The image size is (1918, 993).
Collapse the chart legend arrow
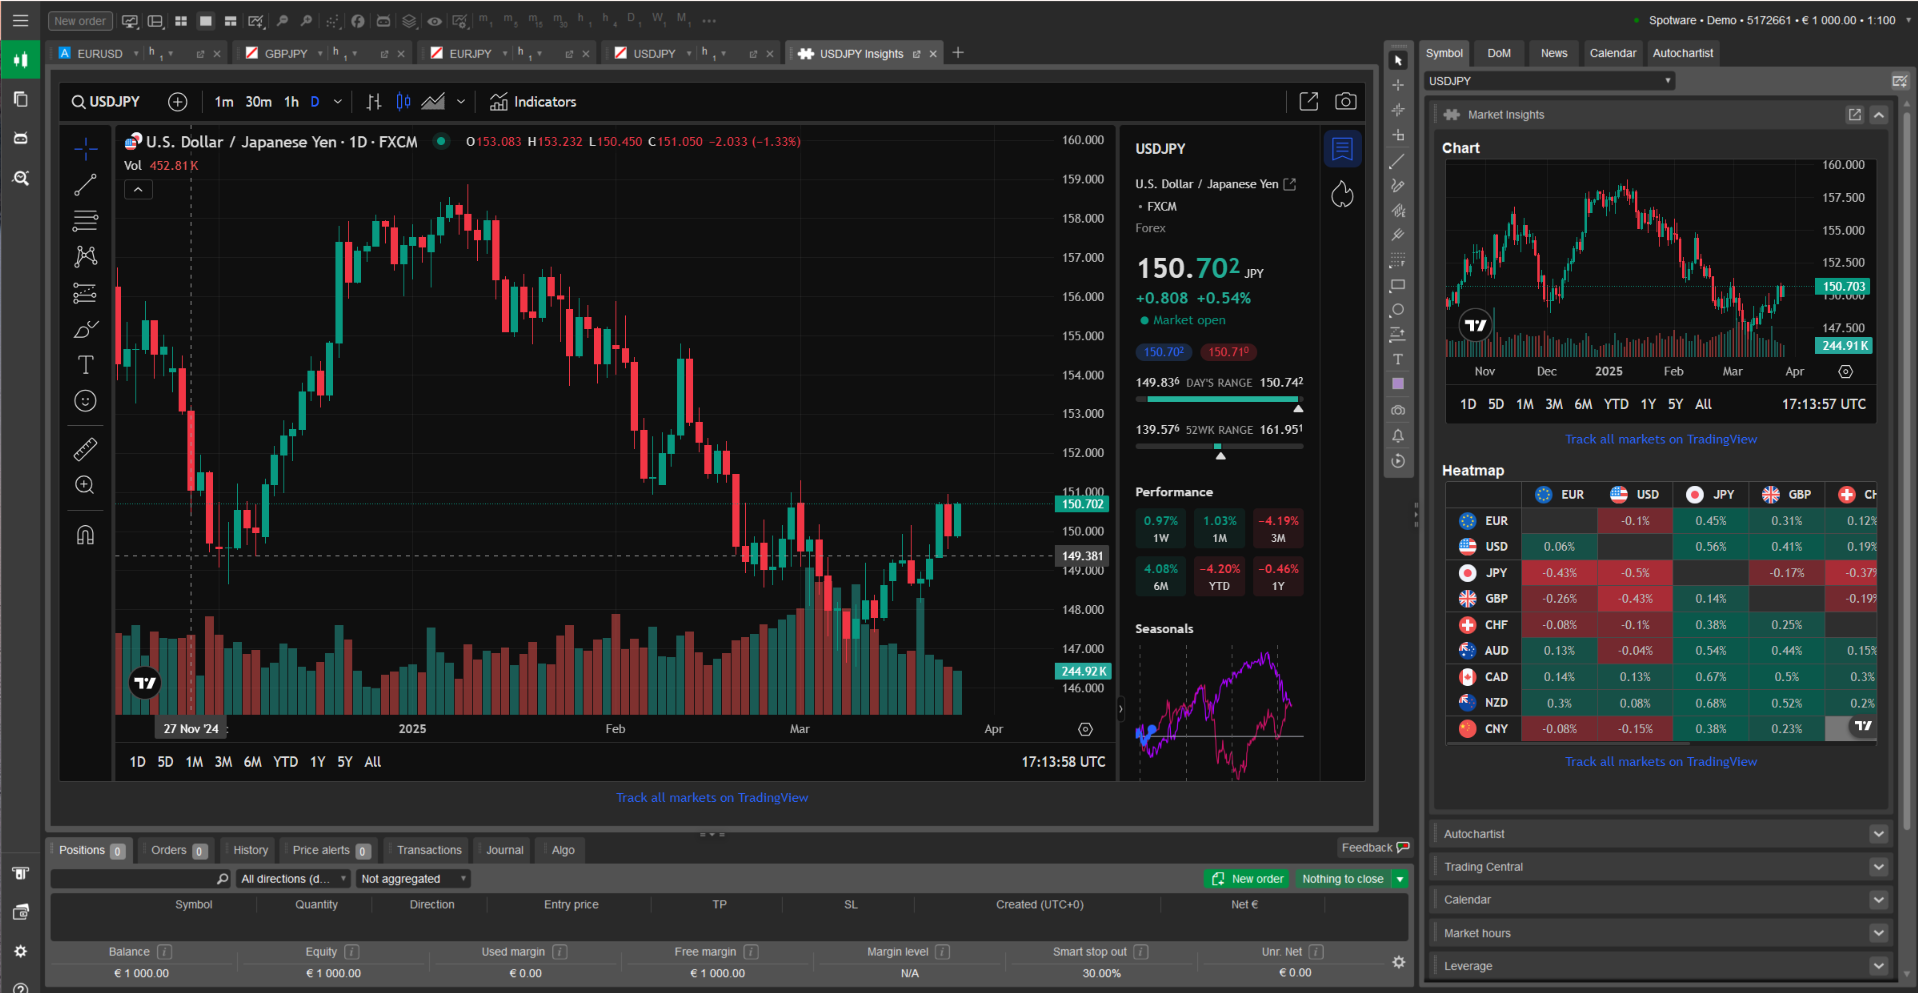point(138,189)
